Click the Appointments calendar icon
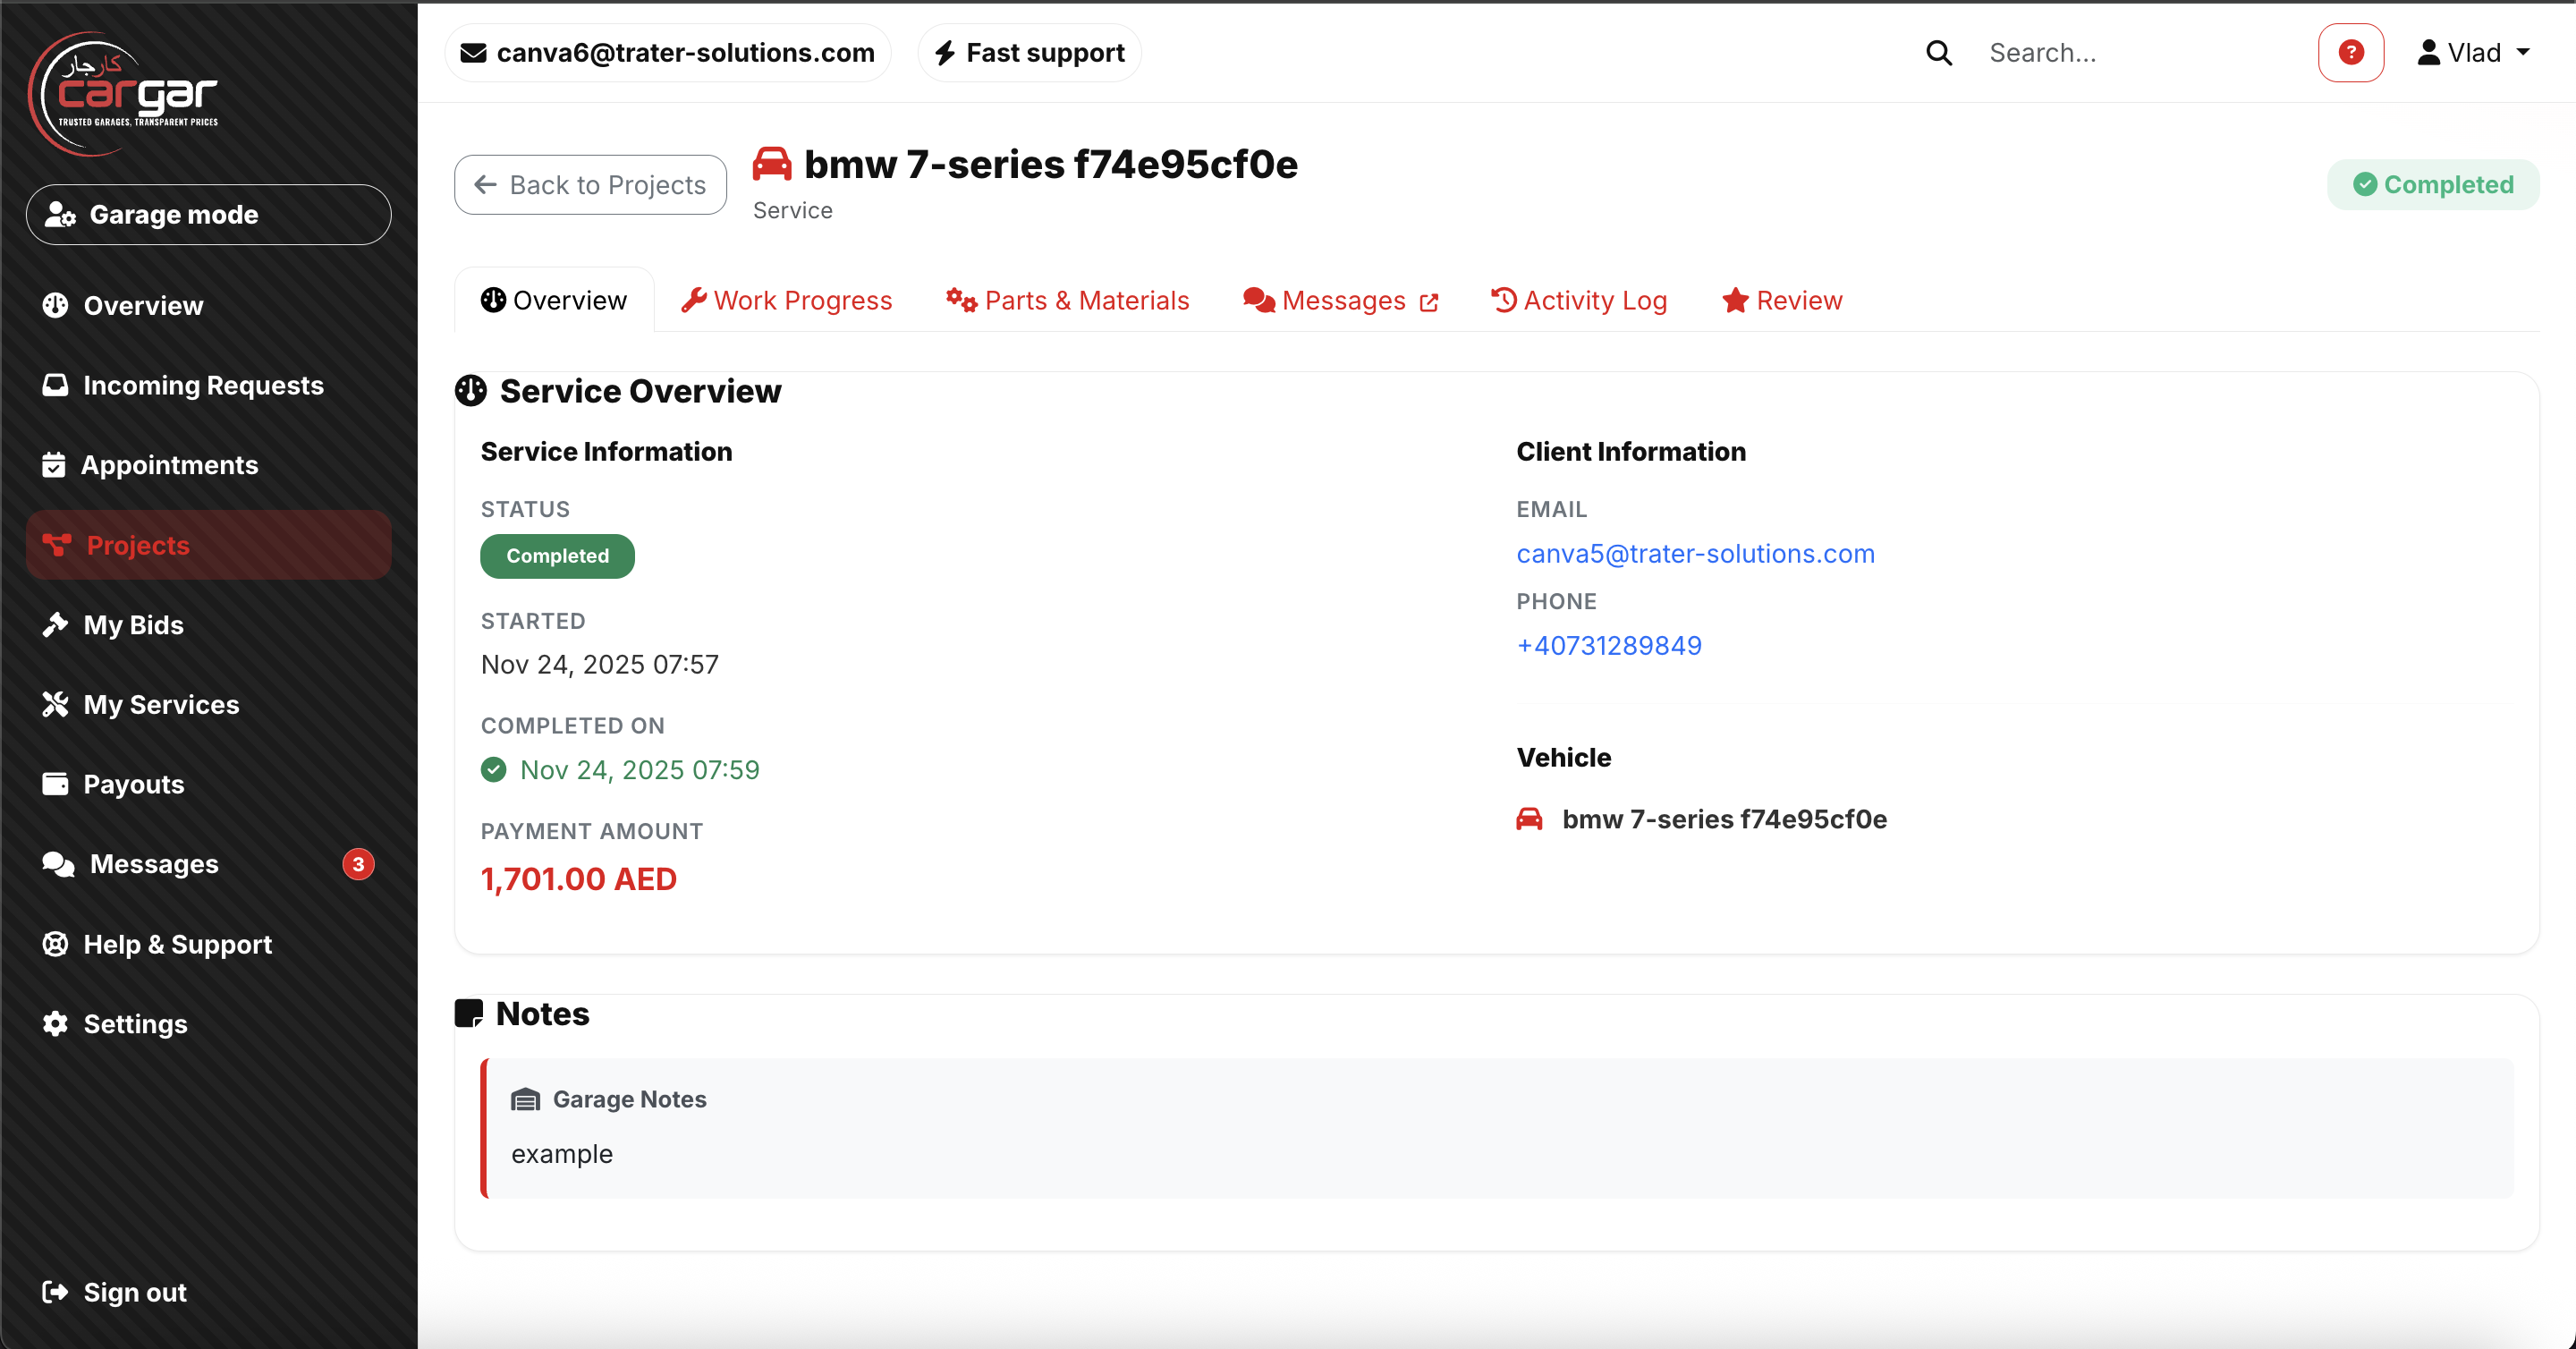The width and height of the screenshot is (2576, 1349). (x=56, y=464)
